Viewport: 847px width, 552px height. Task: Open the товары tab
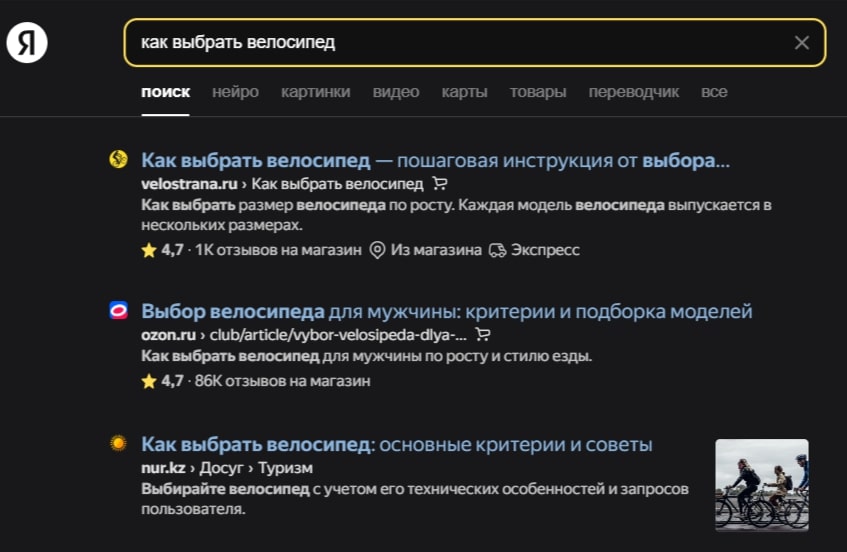point(537,92)
